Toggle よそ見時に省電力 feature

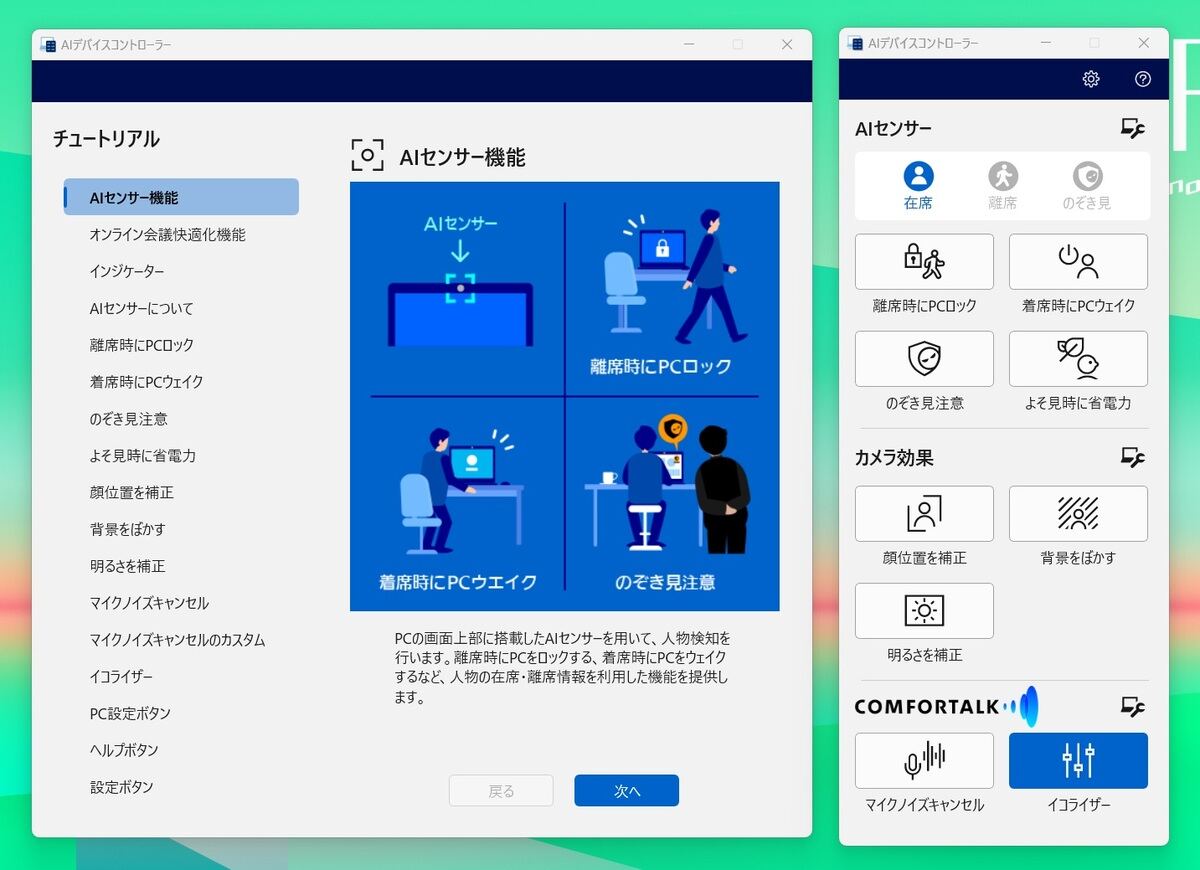pos(1078,359)
